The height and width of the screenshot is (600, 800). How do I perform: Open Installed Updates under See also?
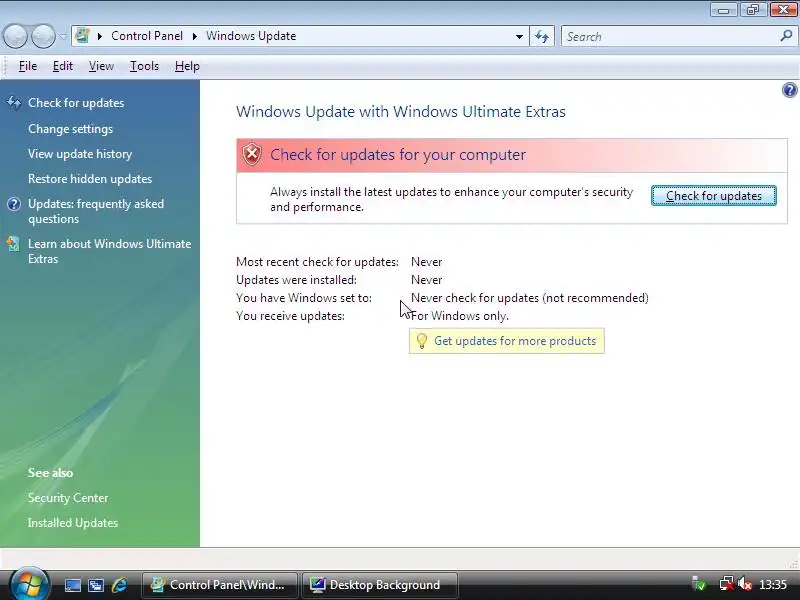pos(72,522)
